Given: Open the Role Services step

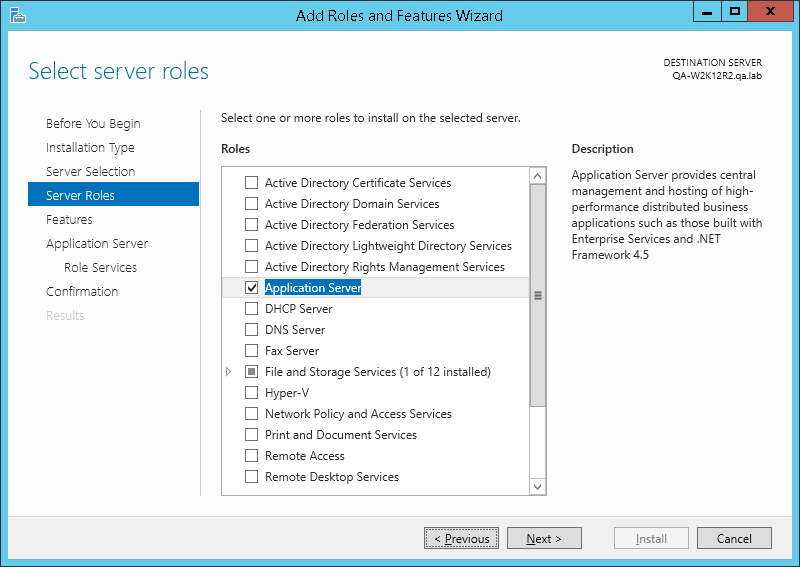Looking at the screenshot, I should tap(100, 268).
